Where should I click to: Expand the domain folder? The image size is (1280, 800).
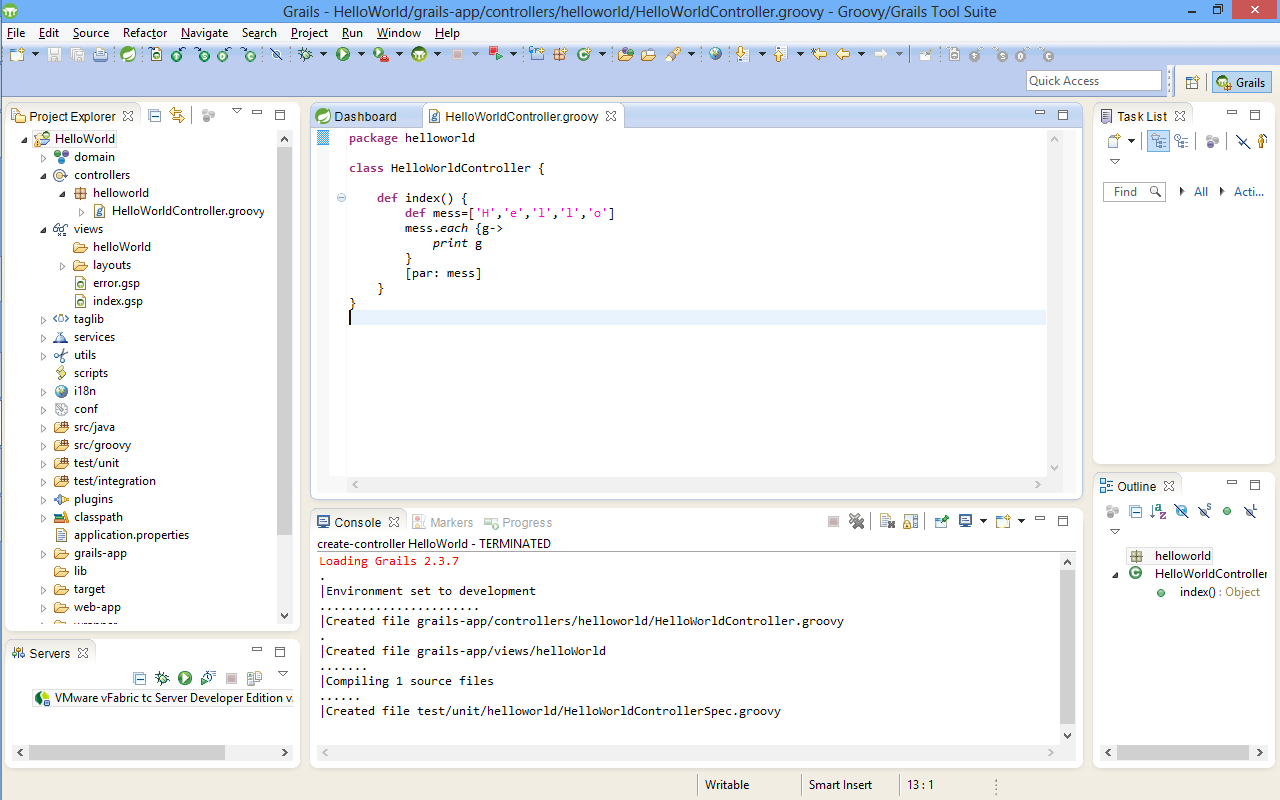[43, 157]
